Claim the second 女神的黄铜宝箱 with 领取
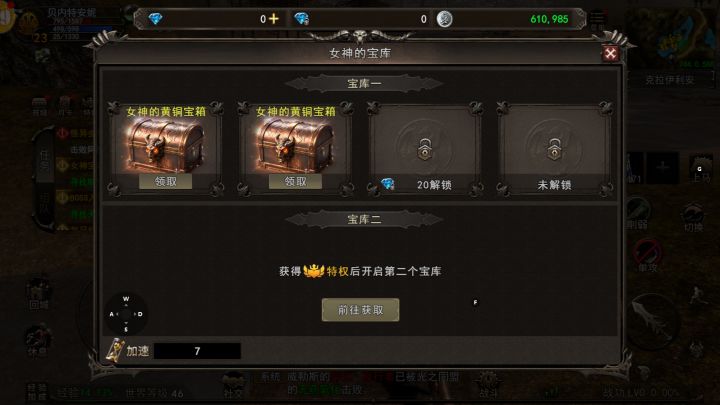 (x=295, y=181)
